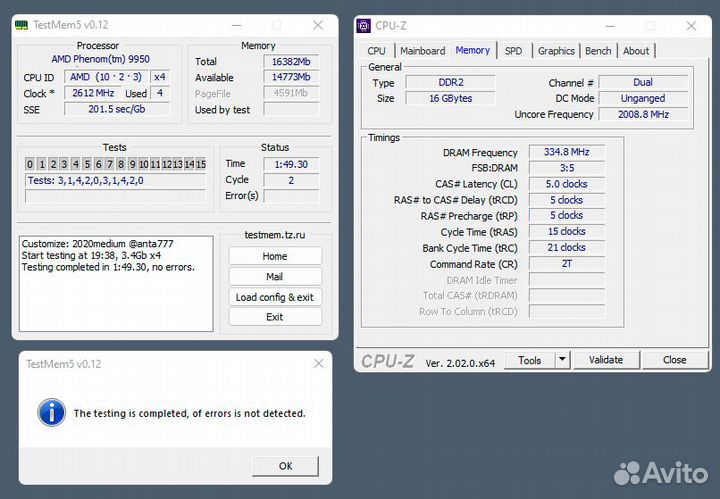720x499 pixels.
Task: Click the empty Error(s) field
Action: (291, 196)
